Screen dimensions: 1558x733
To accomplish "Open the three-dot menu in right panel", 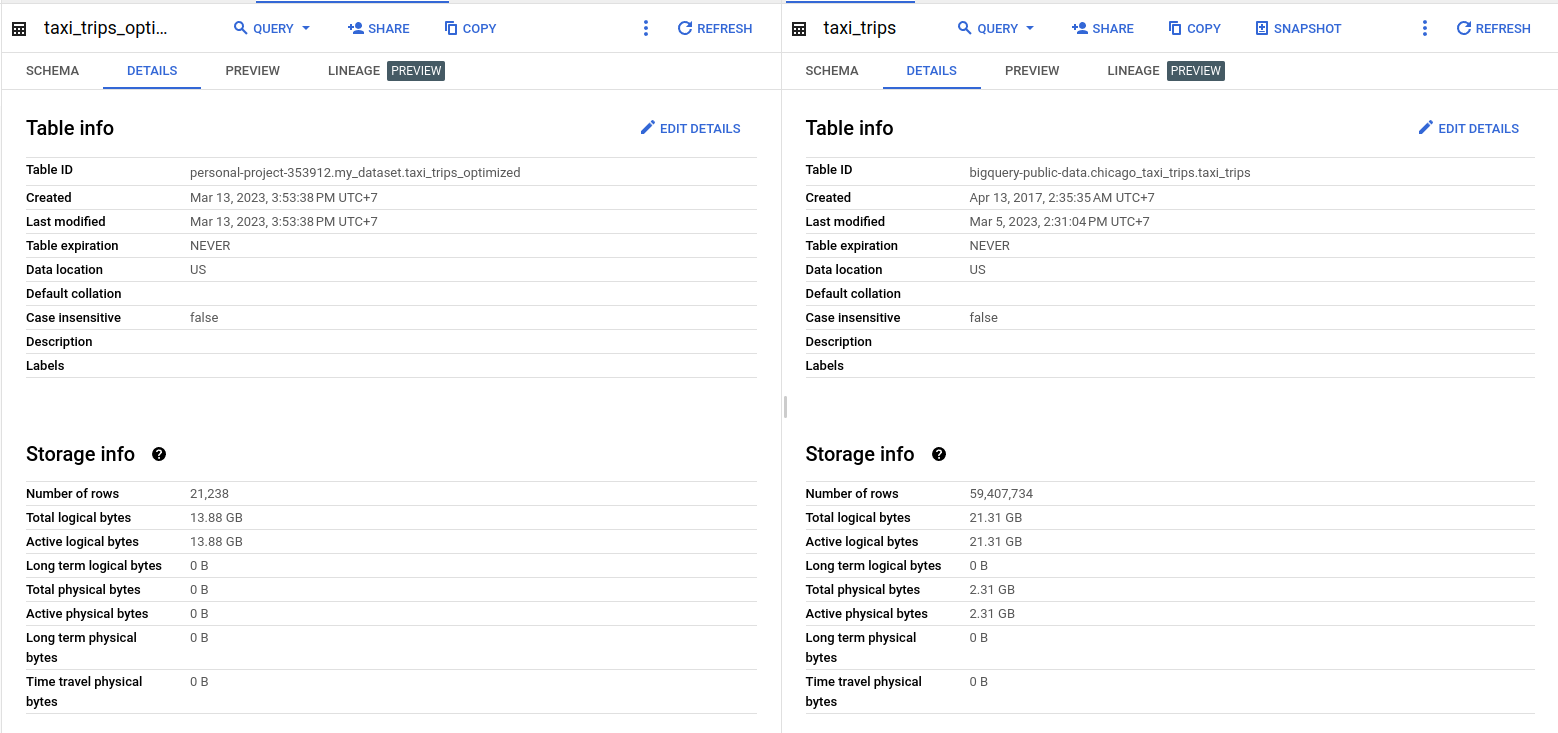I will point(1425,29).
